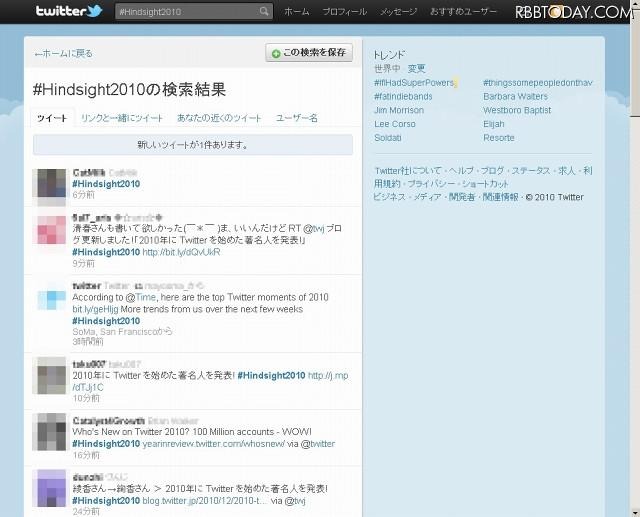Click the @Time mention
This screenshot has width=640, height=517.
[141, 297]
